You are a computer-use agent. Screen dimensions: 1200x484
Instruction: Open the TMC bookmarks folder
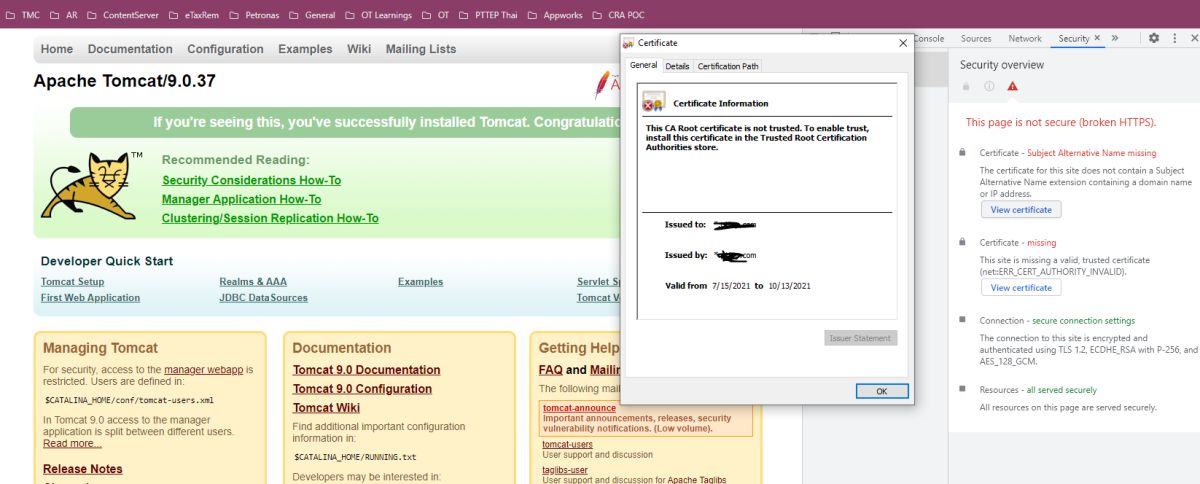click(23, 15)
